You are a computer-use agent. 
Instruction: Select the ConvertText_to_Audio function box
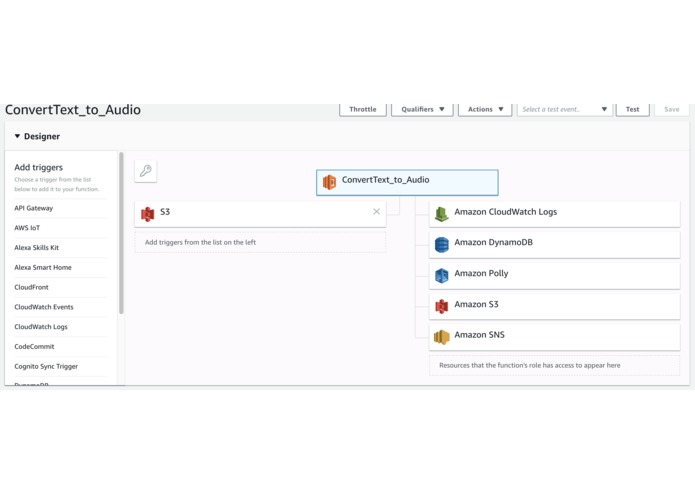click(x=407, y=183)
